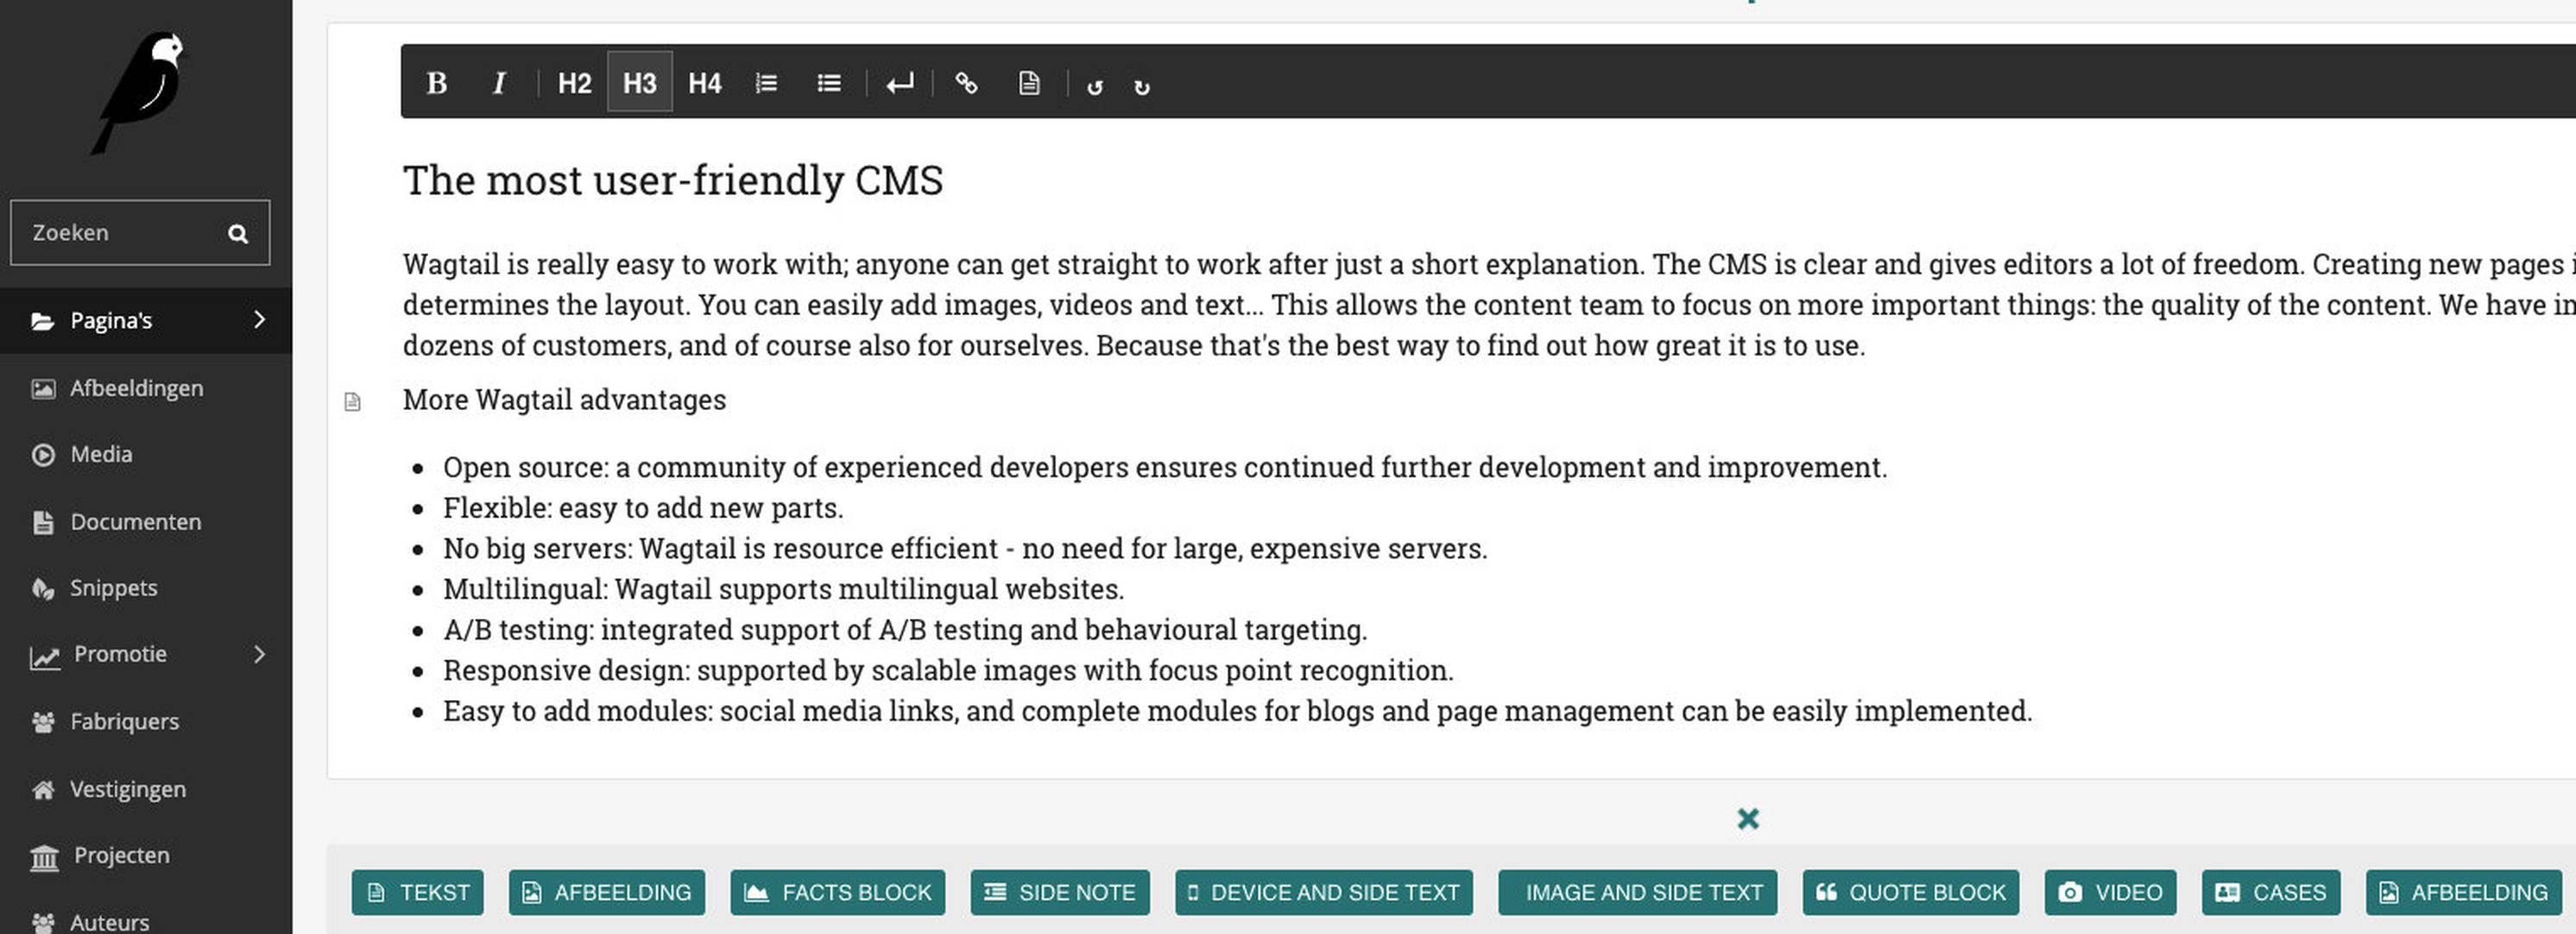This screenshot has height=934, width=2576.
Task: Click the Vestigingen house icon in sidebar
Action: pos(43,790)
